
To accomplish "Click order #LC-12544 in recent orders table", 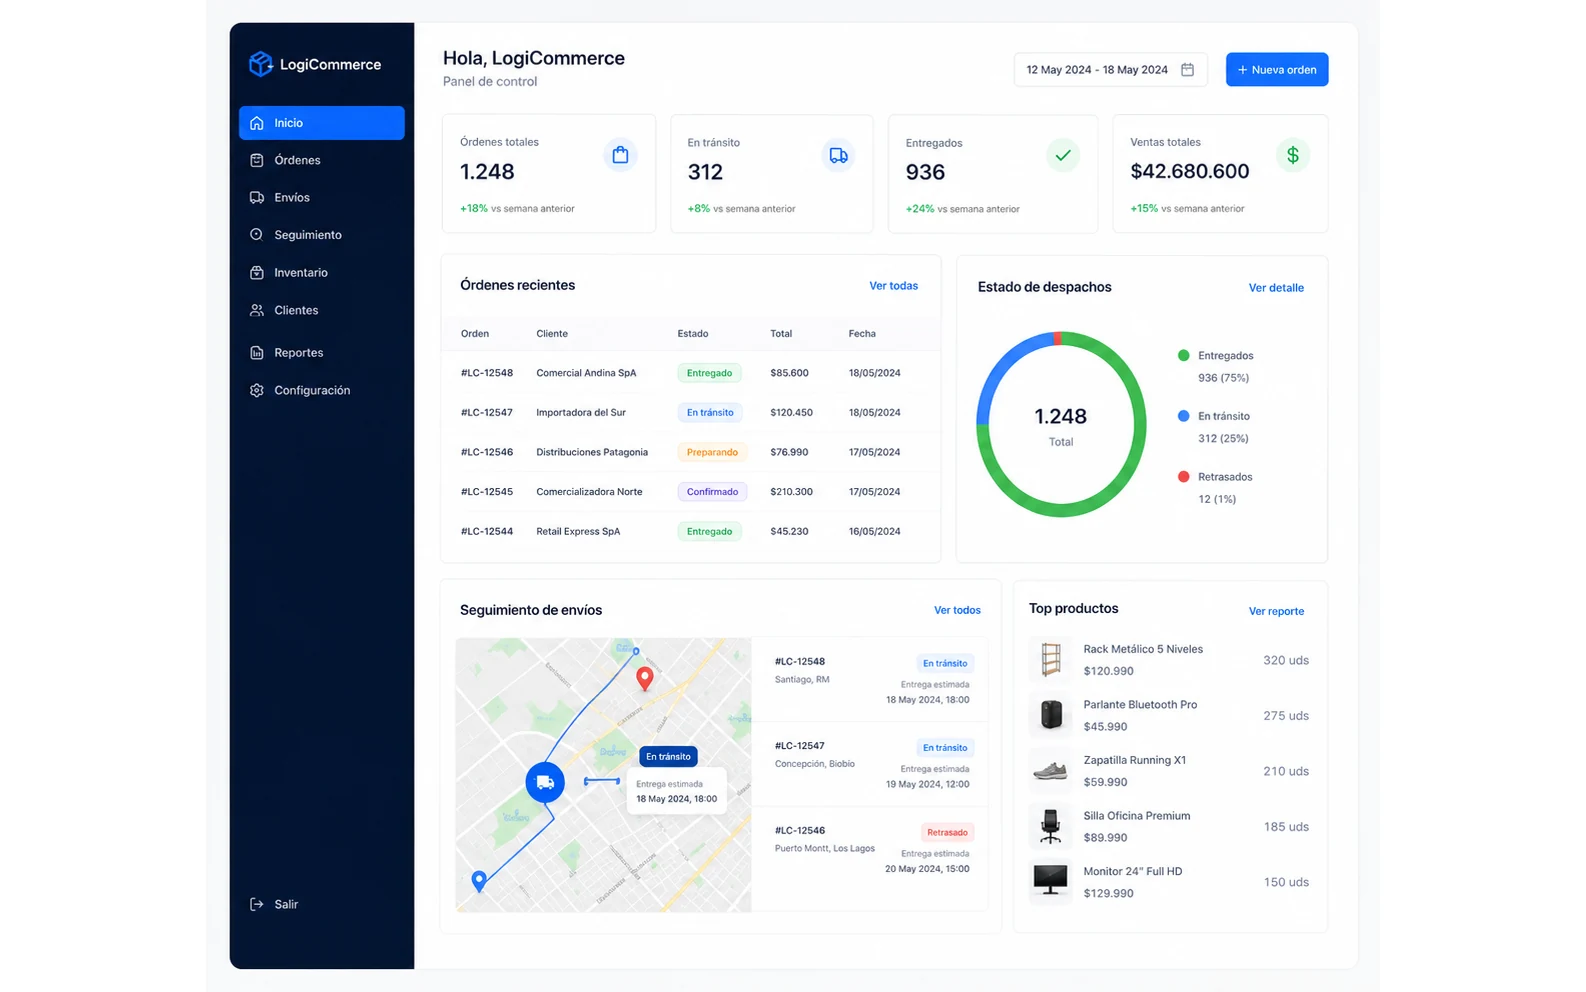I will [x=487, y=531].
